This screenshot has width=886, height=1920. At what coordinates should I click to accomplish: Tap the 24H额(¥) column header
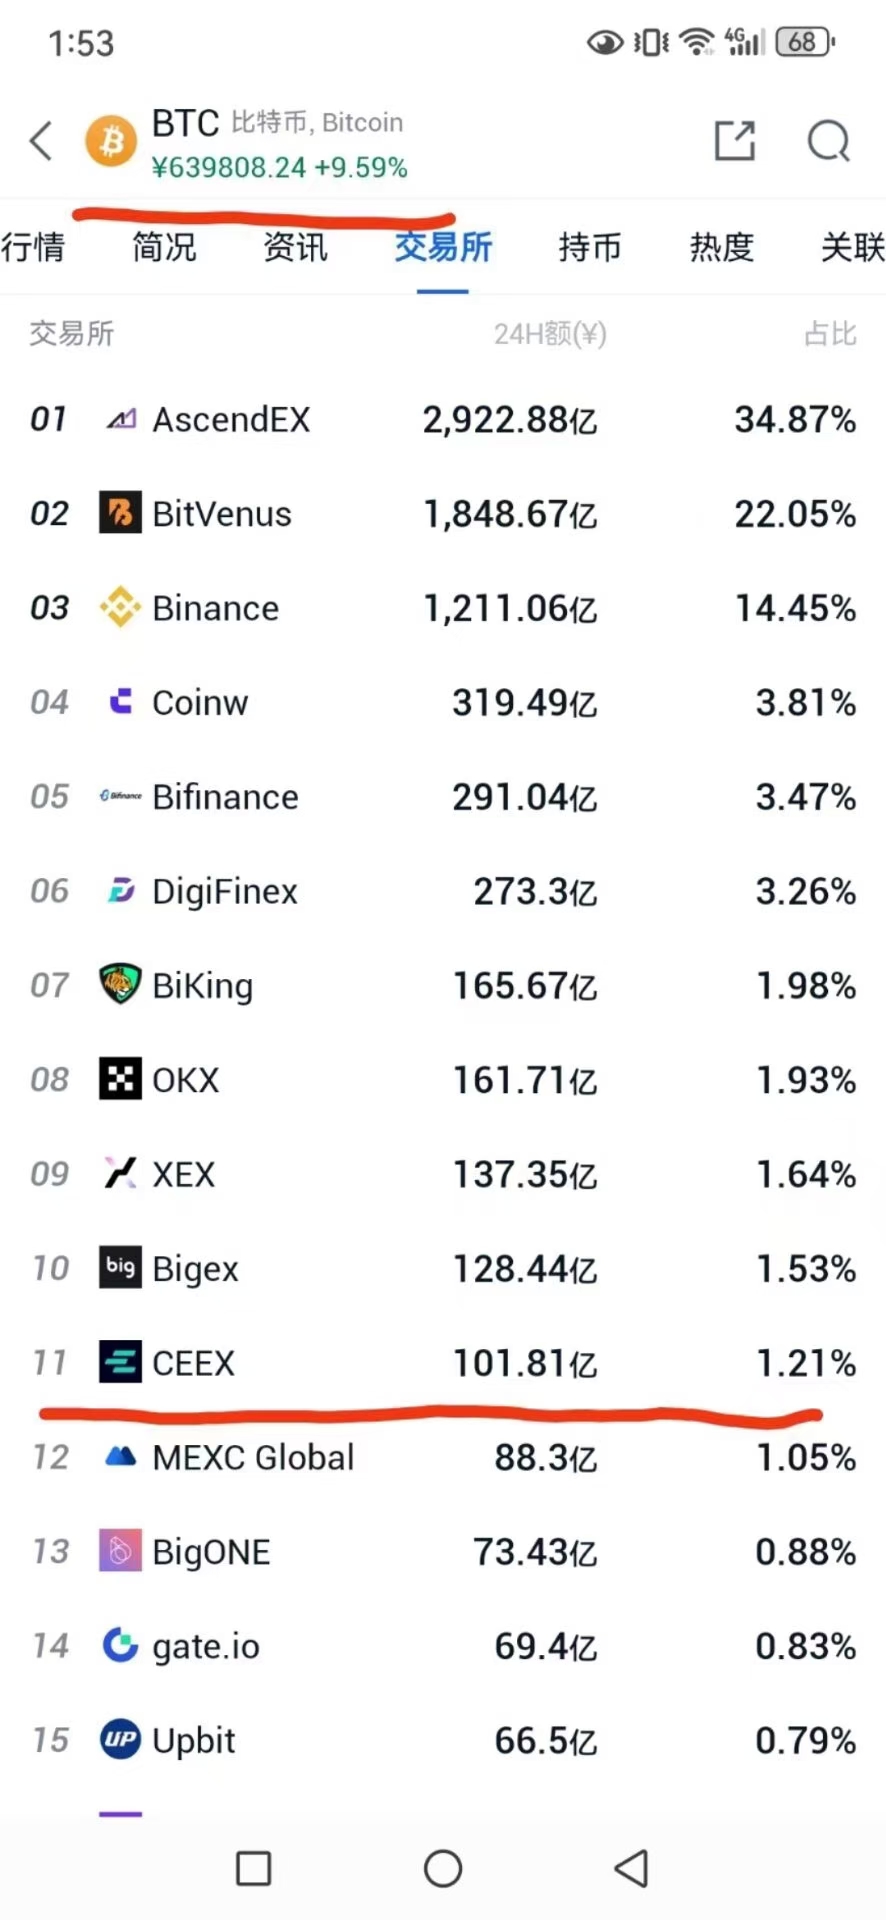click(x=550, y=334)
